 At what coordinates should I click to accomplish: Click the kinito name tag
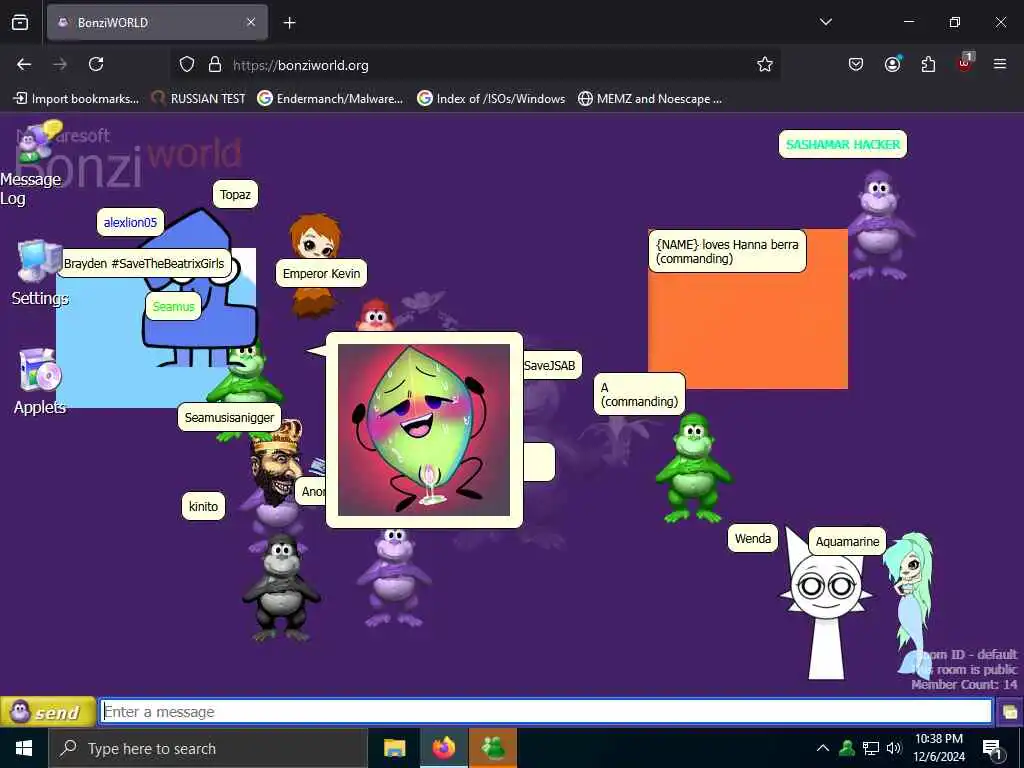203,507
